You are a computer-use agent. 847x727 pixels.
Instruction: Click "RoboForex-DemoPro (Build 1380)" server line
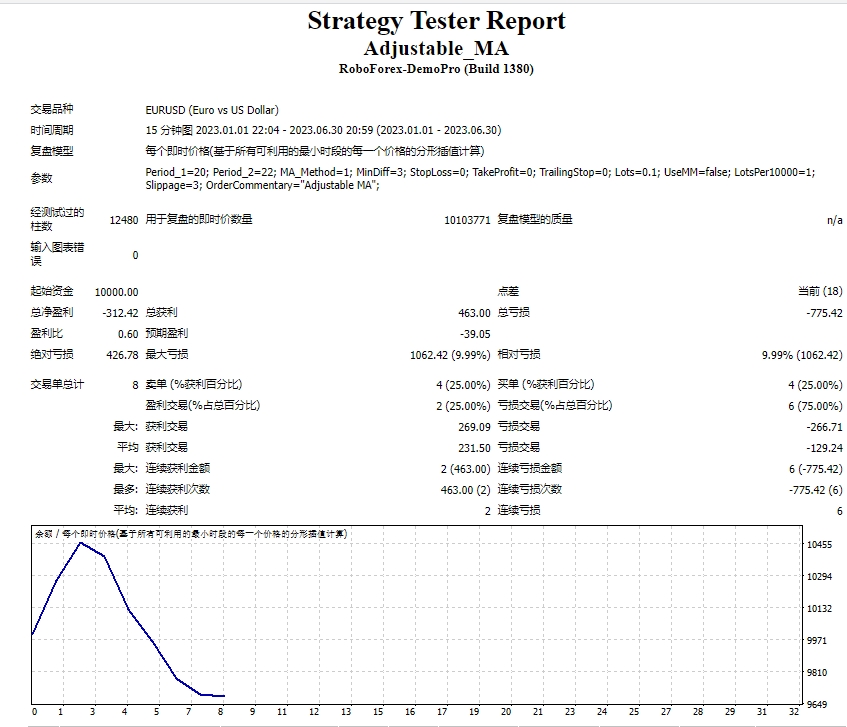(x=436, y=69)
